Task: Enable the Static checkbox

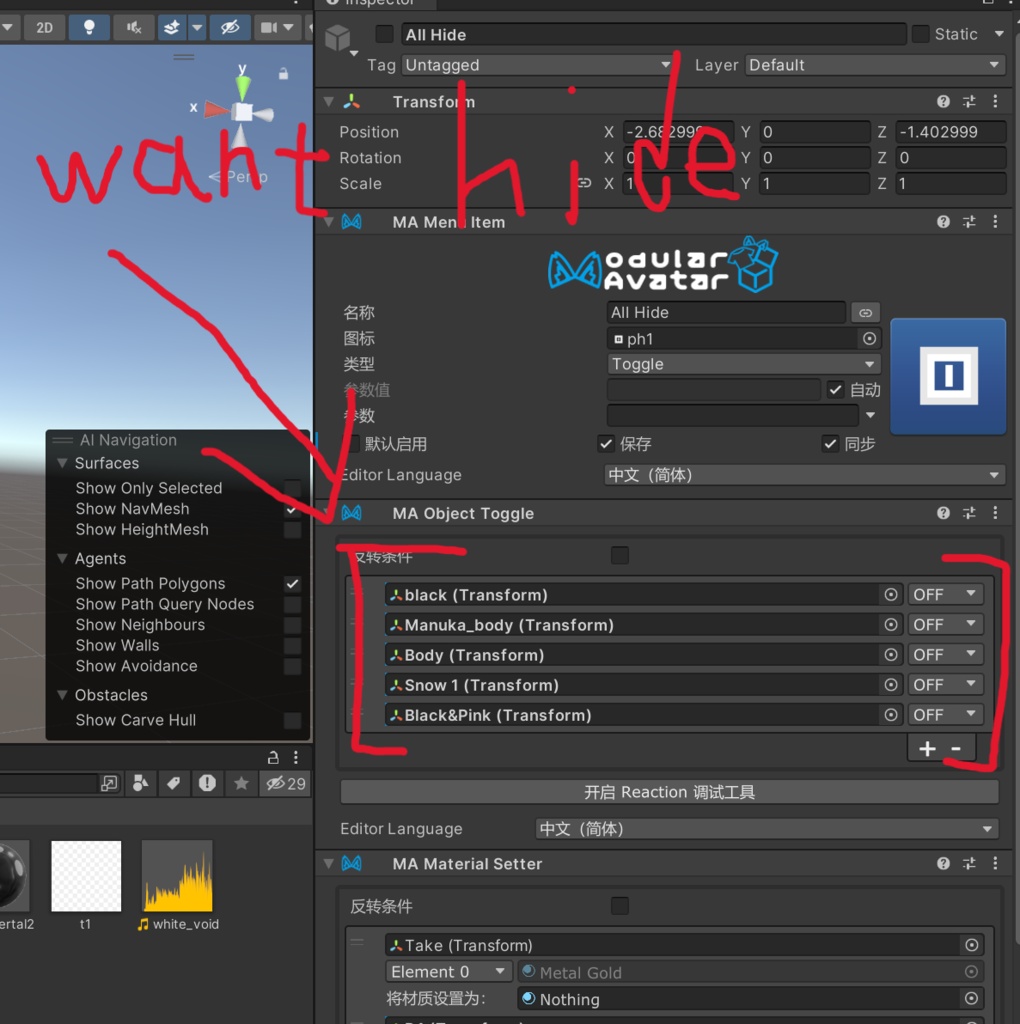Action: pos(920,33)
